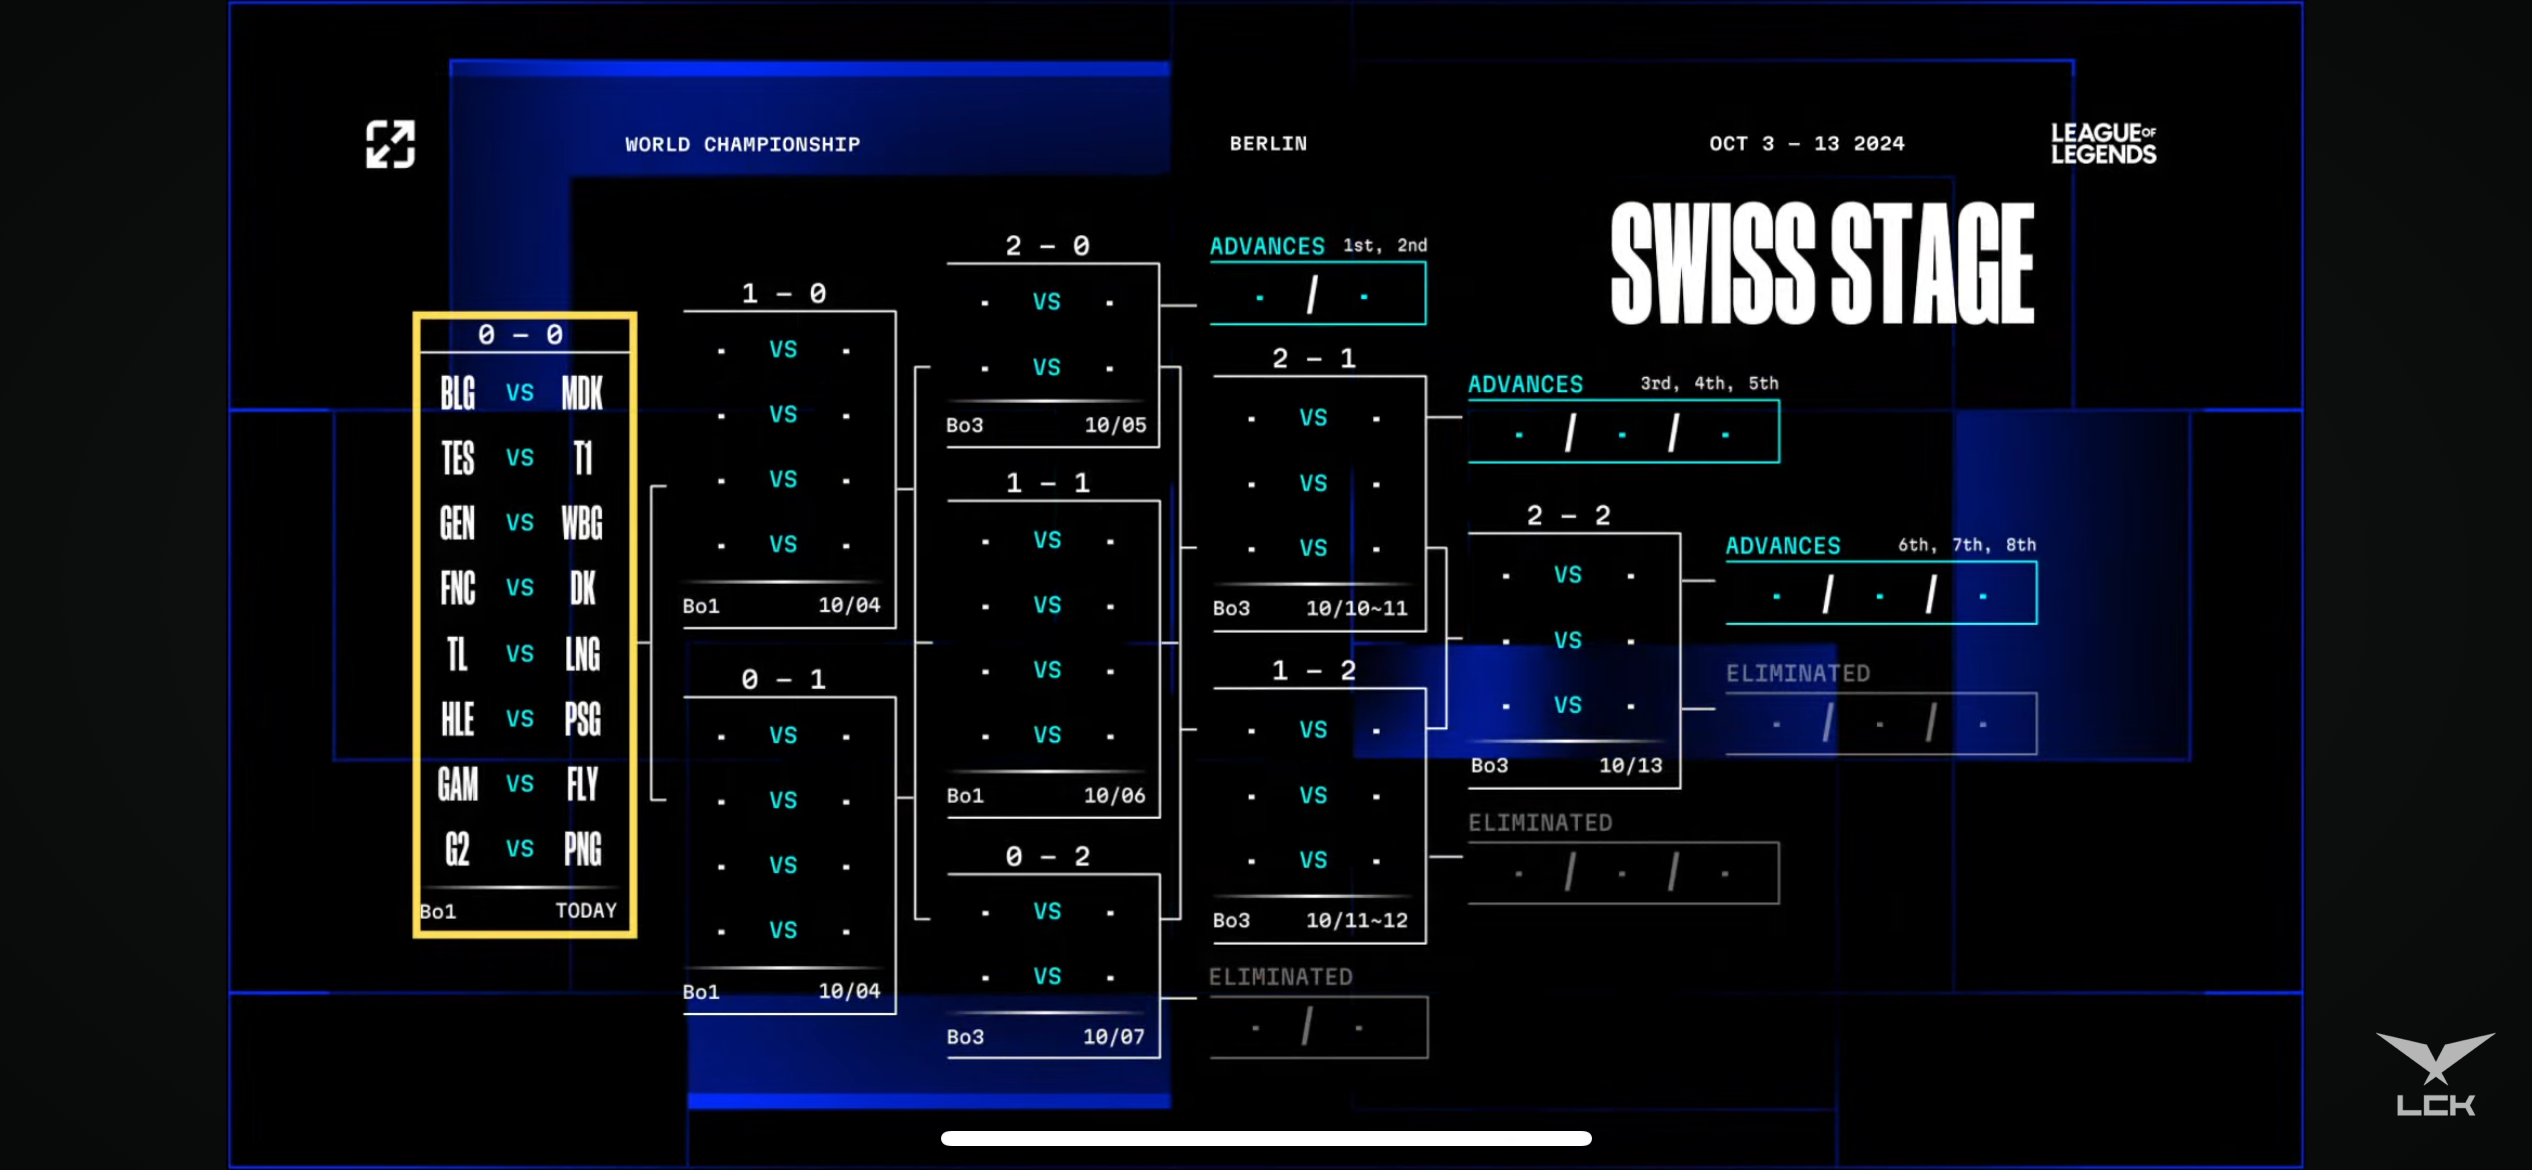Click the 1 – 1 bracket header
The image size is (2532, 1170).
(x=1048, y=483)
